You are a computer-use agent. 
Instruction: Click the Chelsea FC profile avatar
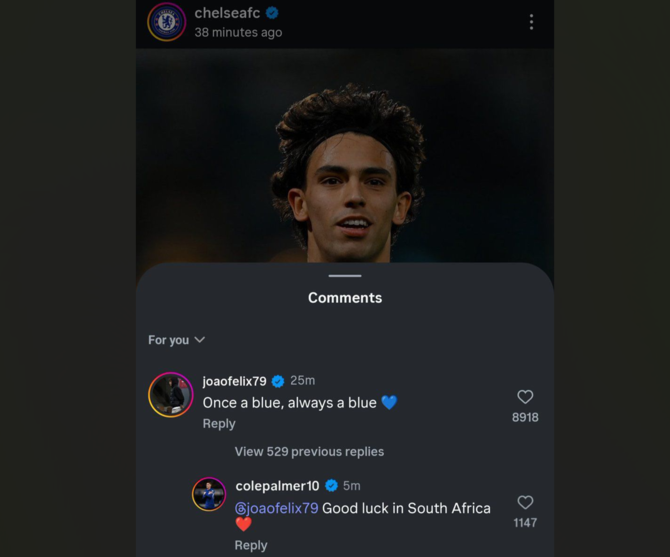point(167,22)
